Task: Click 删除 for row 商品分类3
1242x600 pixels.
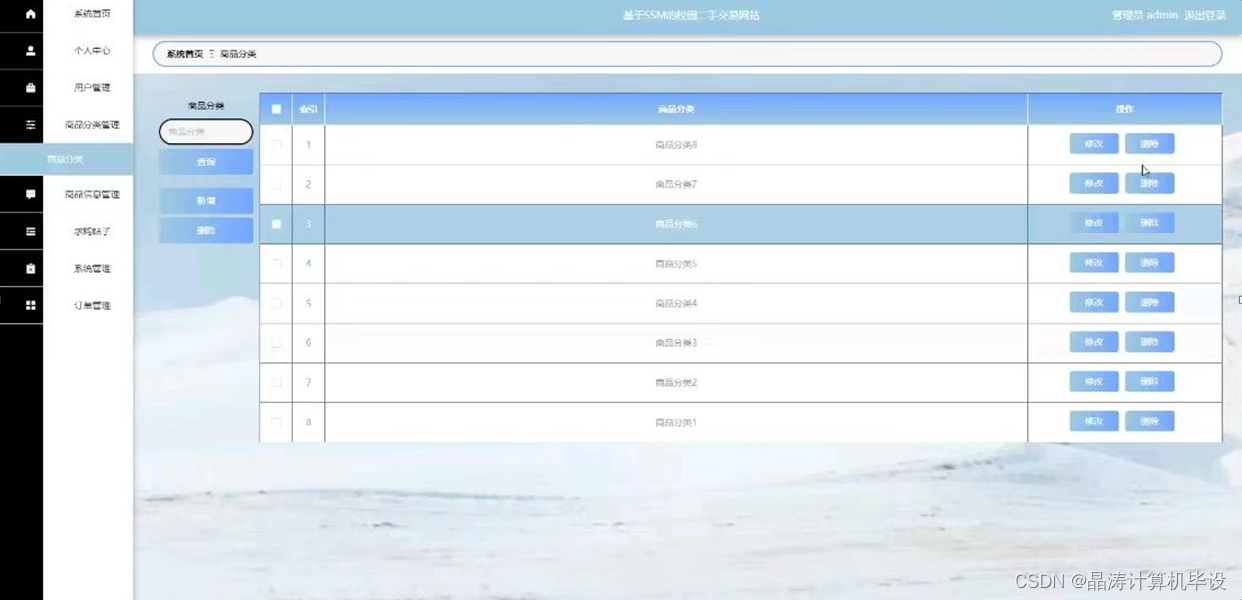Action: (1149, 342)
